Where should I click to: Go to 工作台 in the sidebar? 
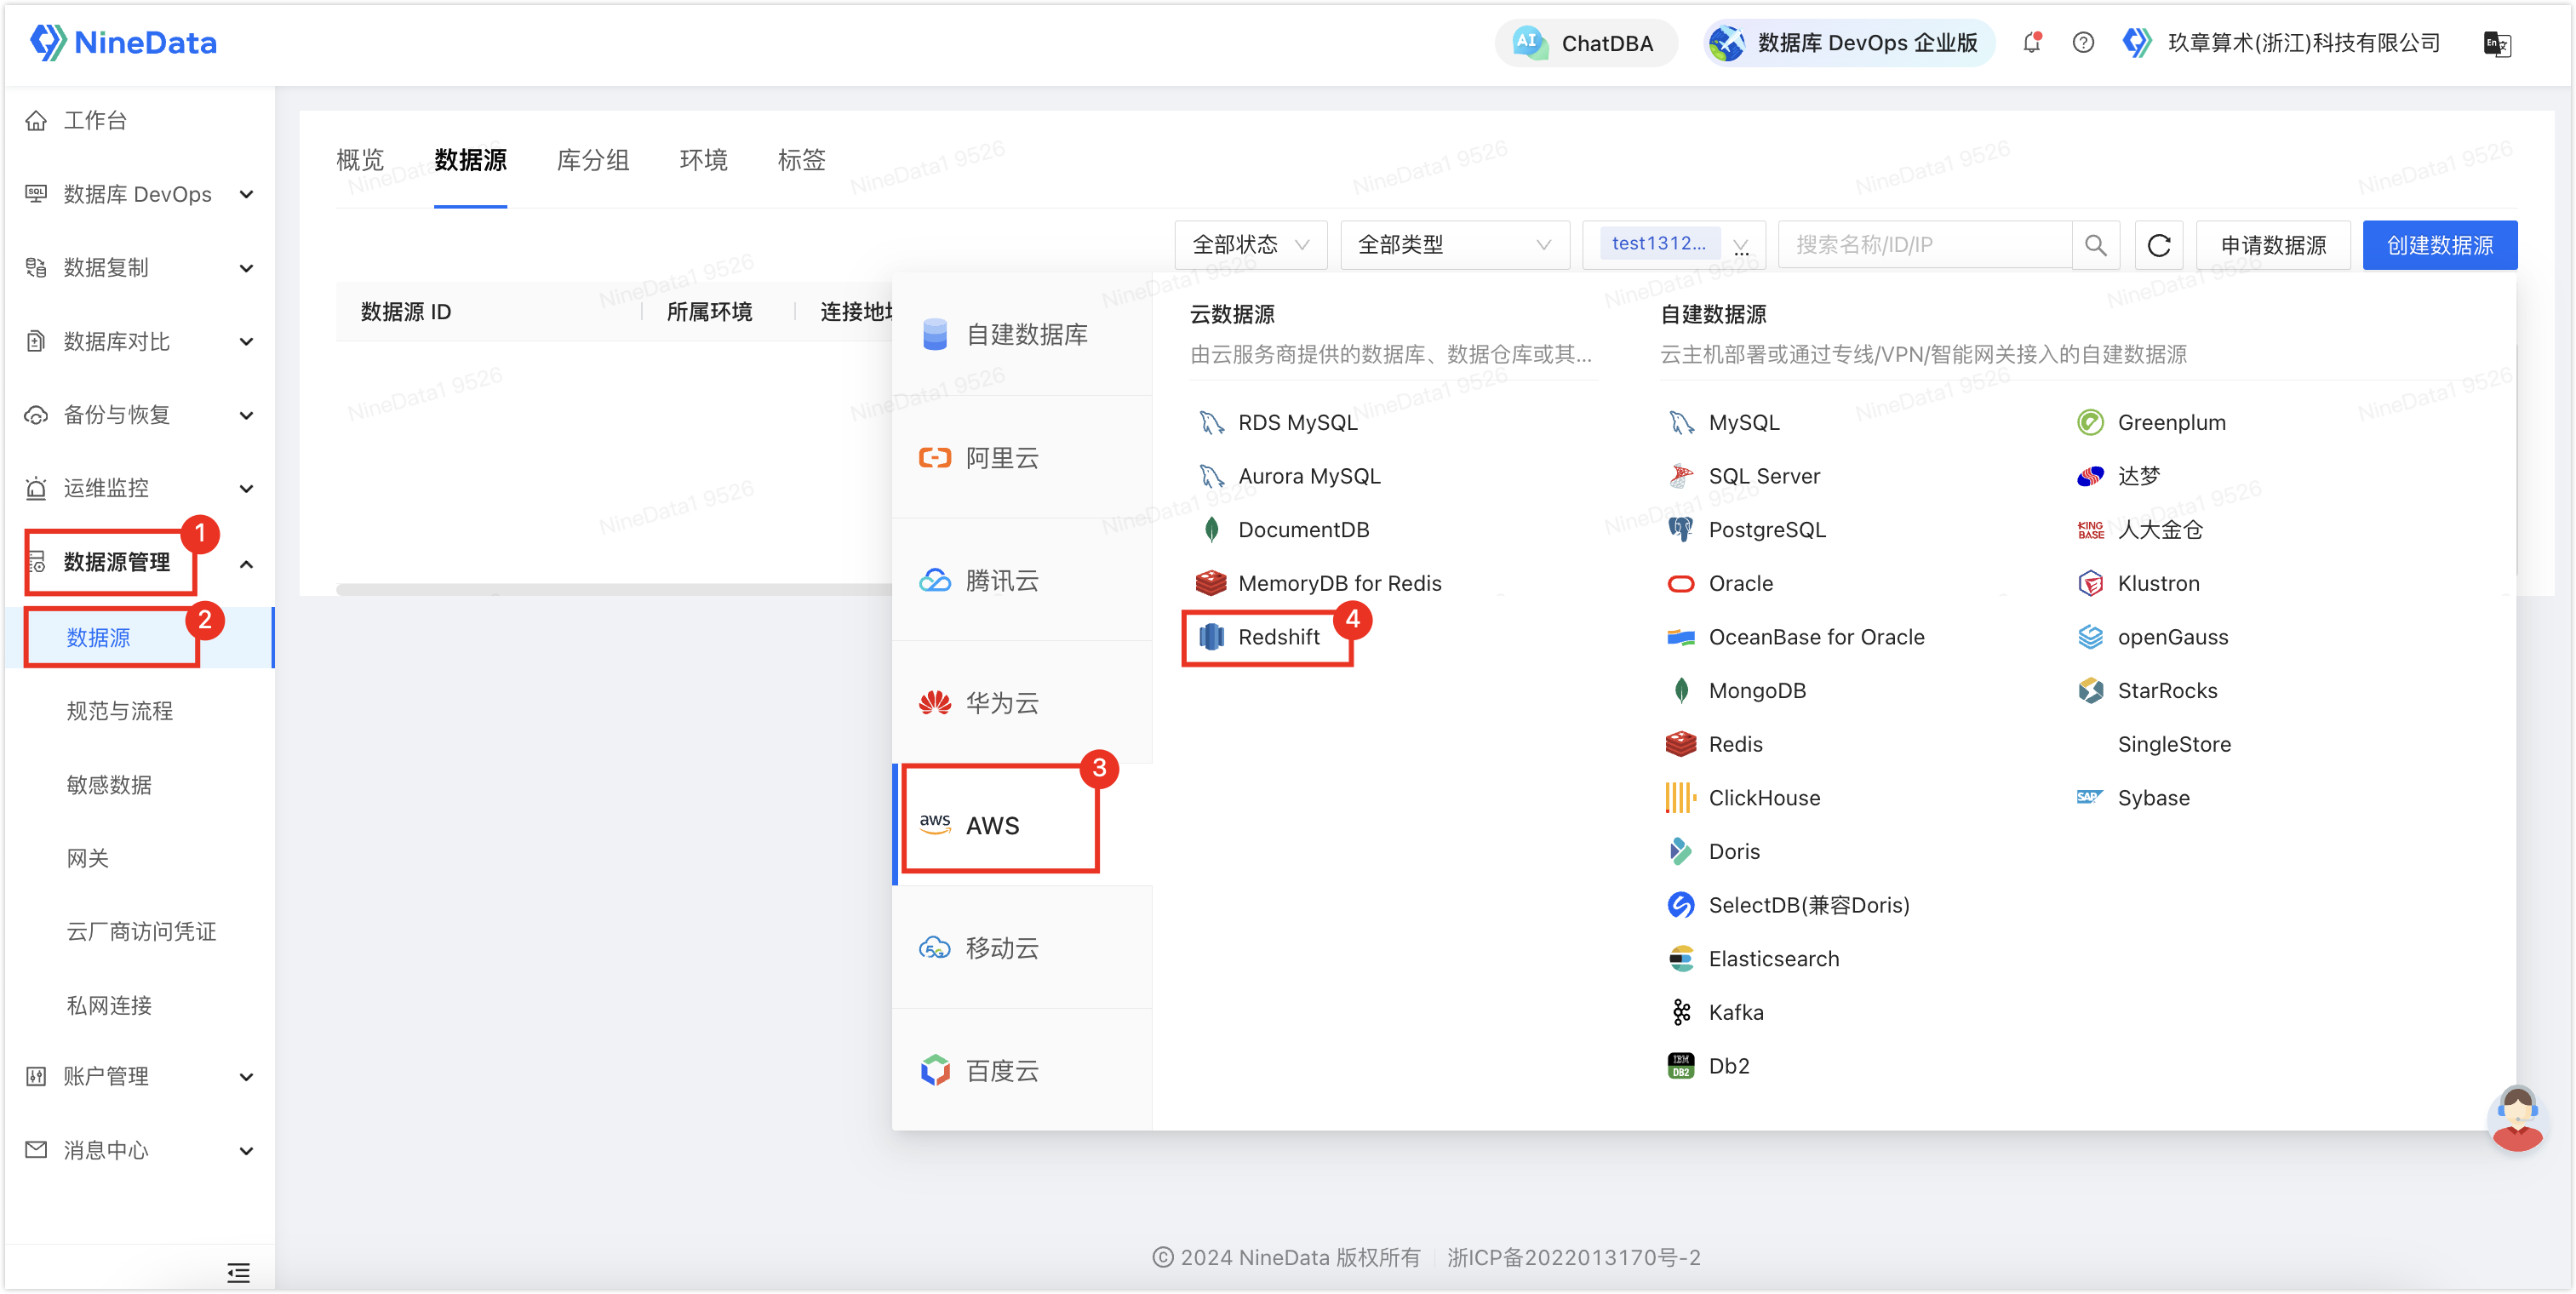click(x=140, y=121)
